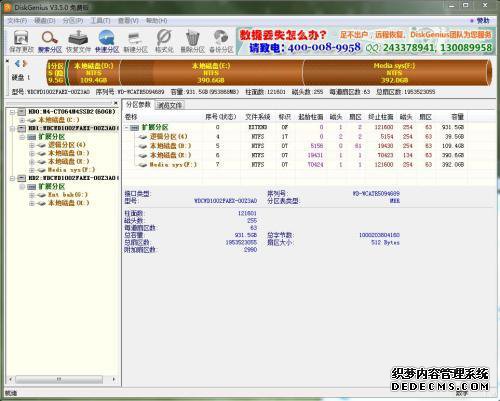Click the data loss advertisement banner

(366, 41)
